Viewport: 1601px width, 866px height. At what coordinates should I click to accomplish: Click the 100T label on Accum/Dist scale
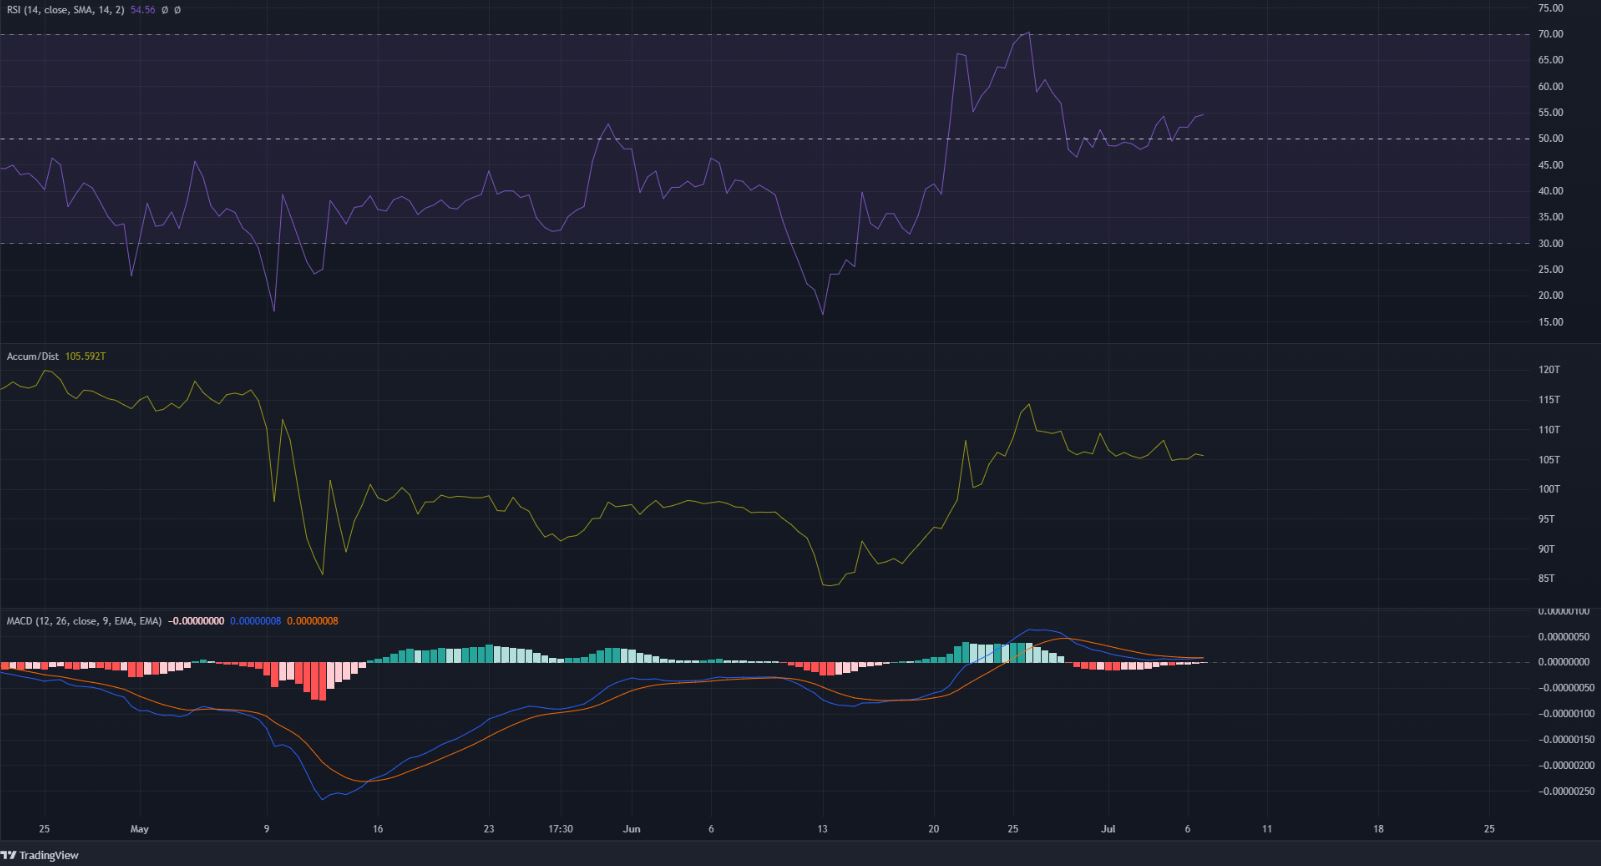pos(1549,489)
